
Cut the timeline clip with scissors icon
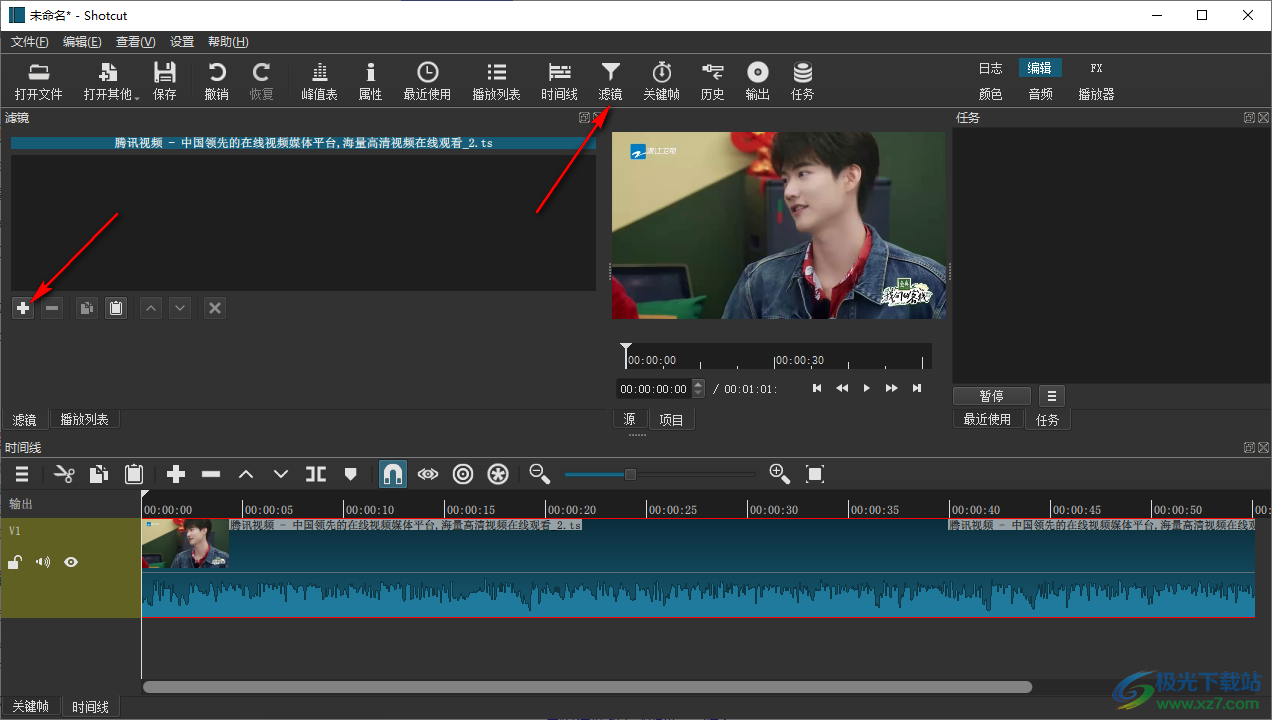64,474
